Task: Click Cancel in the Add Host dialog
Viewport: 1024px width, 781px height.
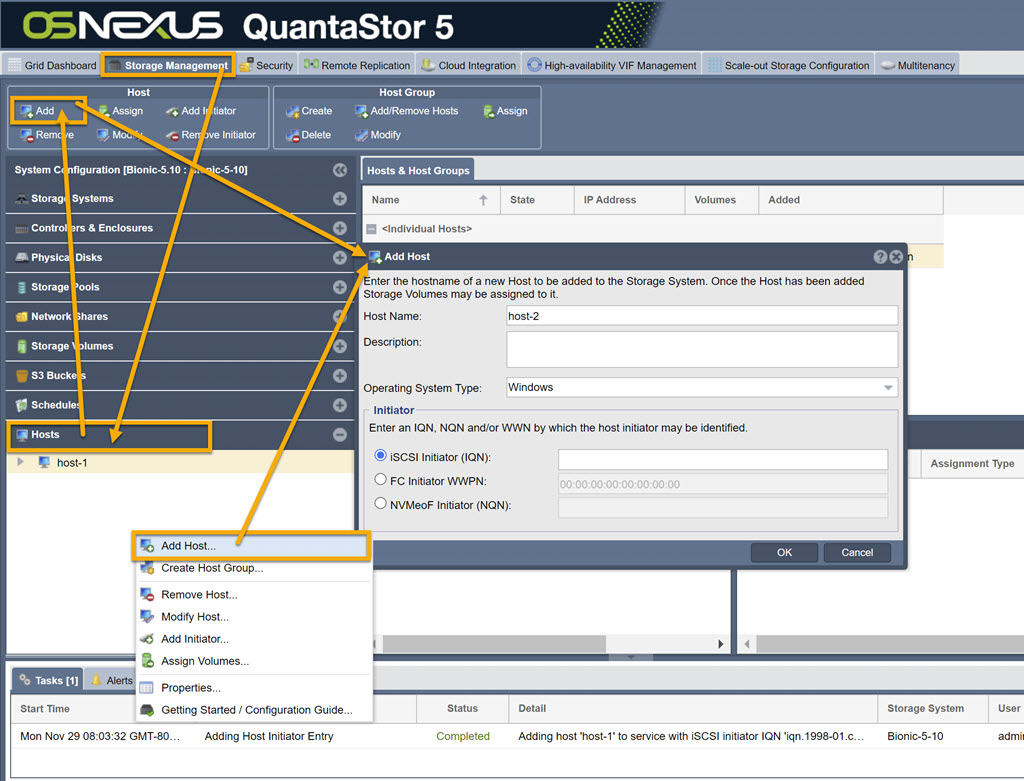Action: 857,552
